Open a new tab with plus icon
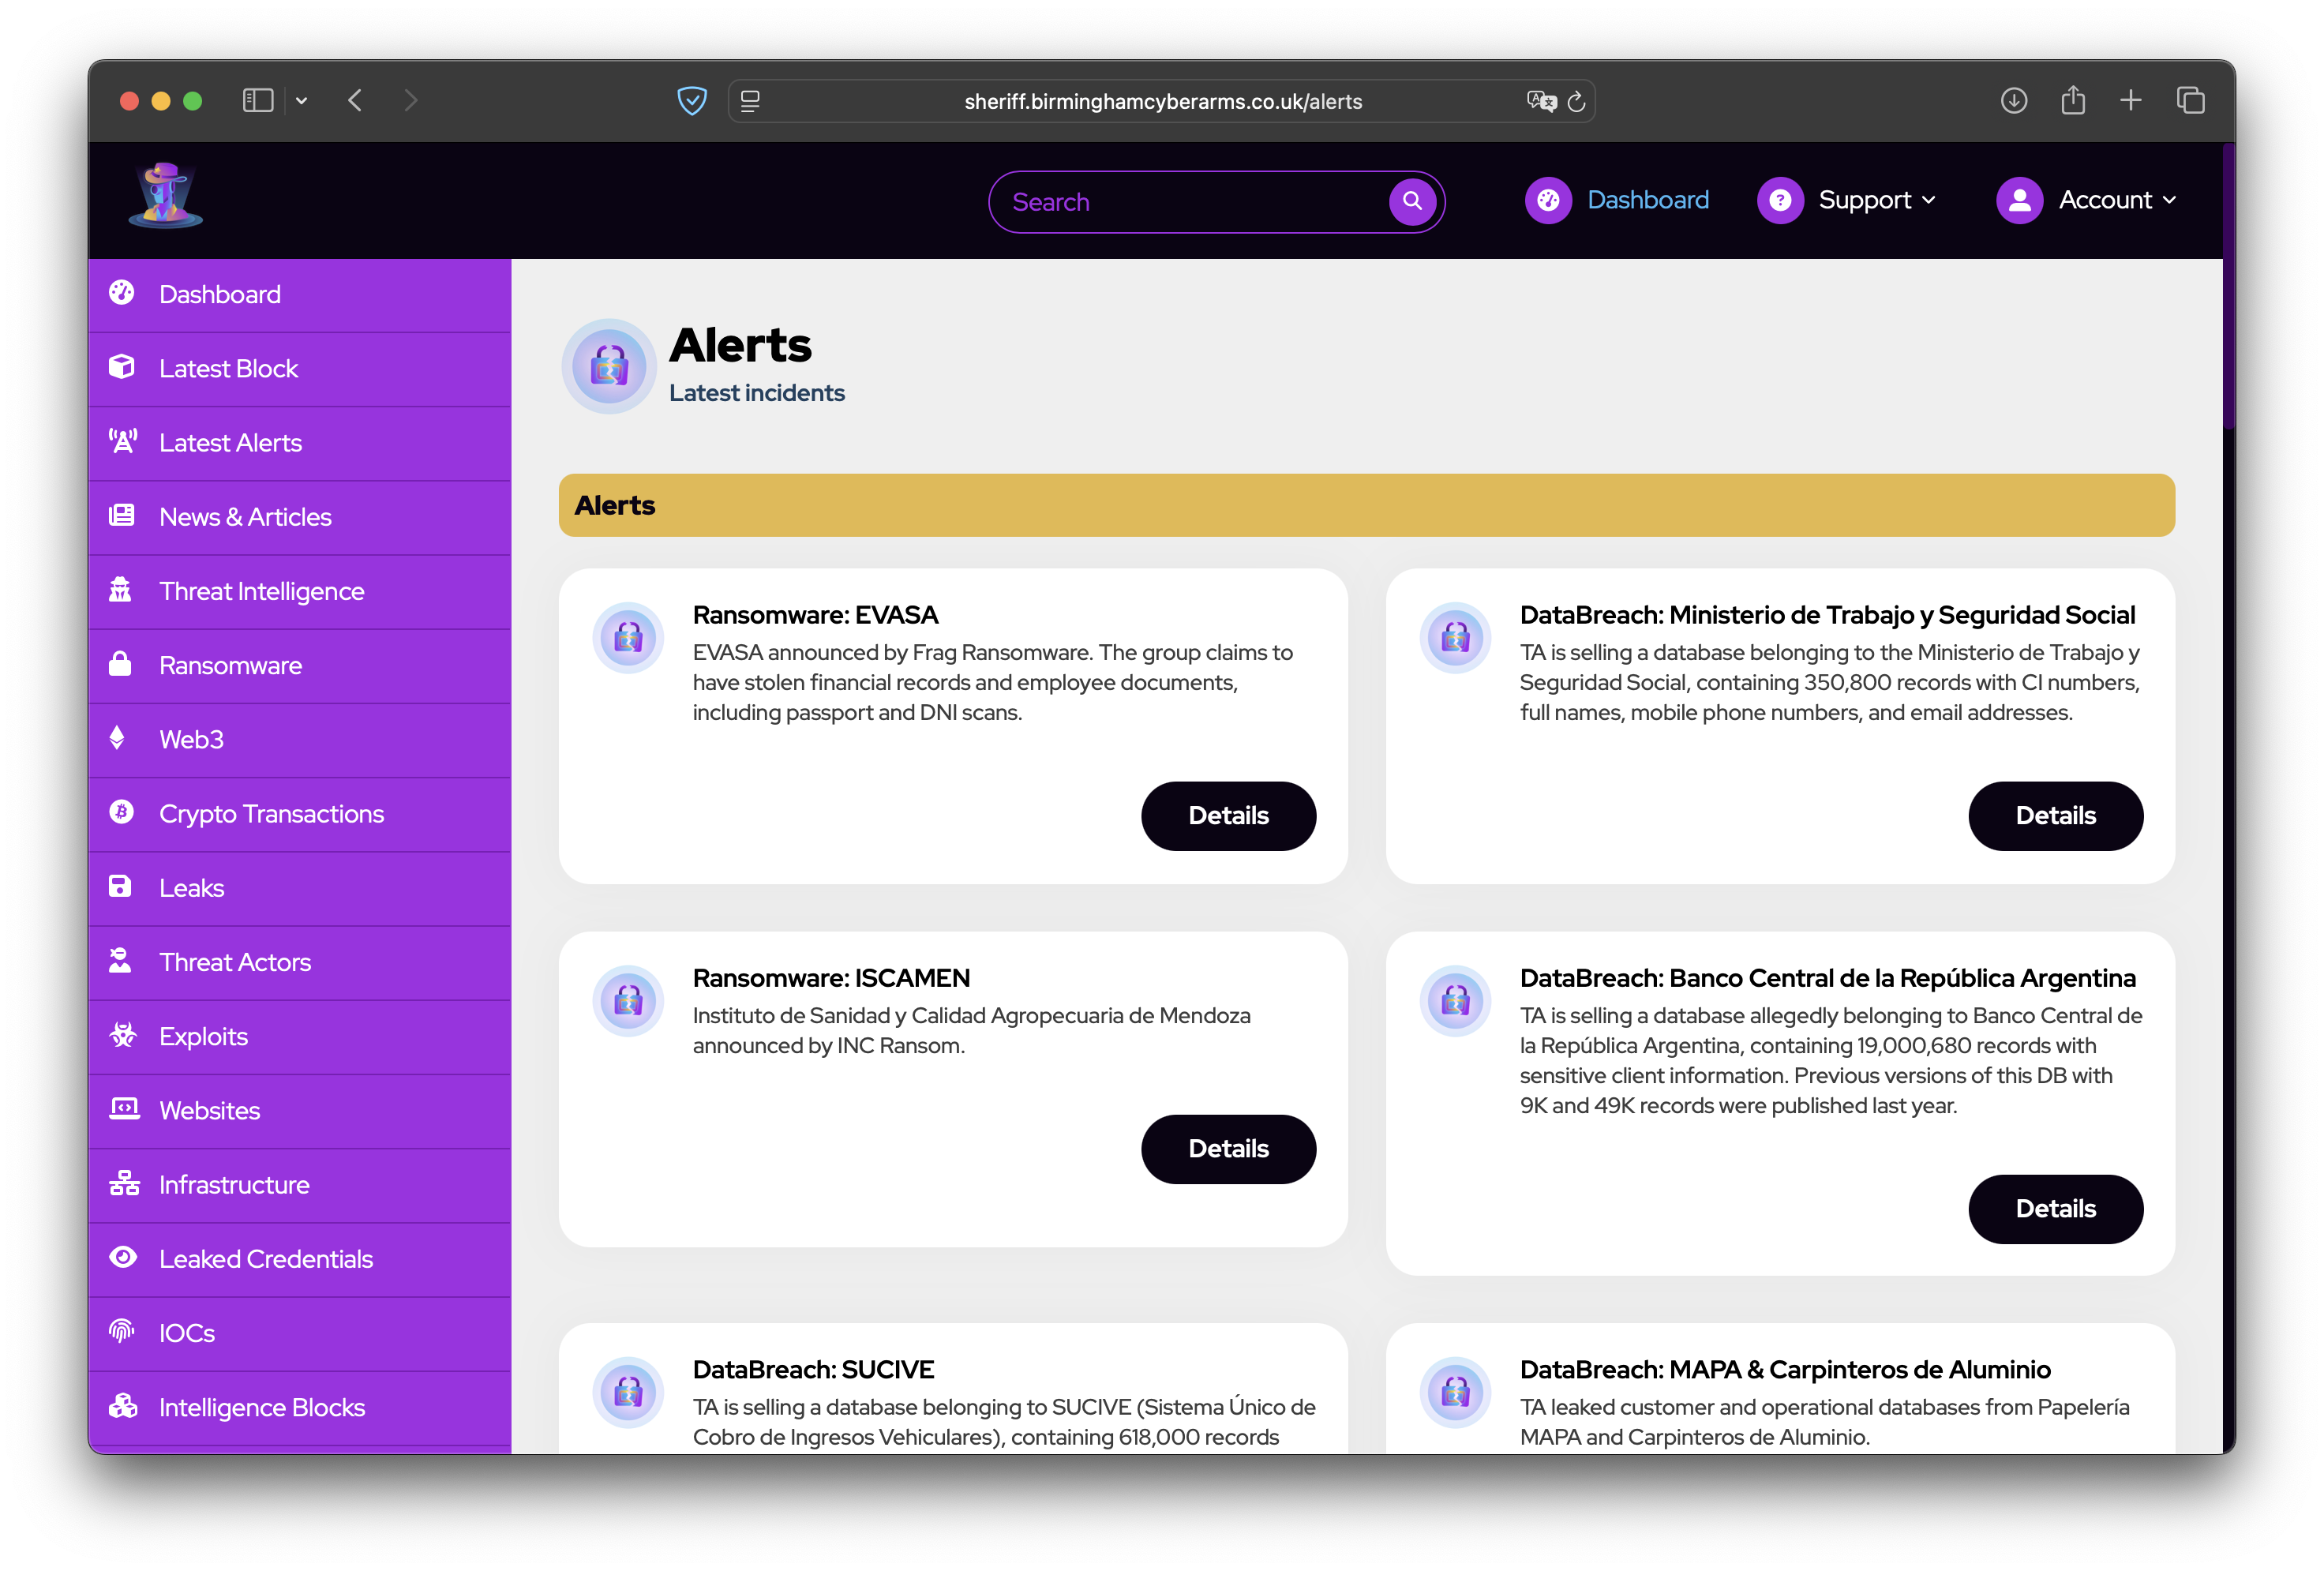Image resolution: width=2324 pixels, height=1571 pixels. tap(2130, 101)
